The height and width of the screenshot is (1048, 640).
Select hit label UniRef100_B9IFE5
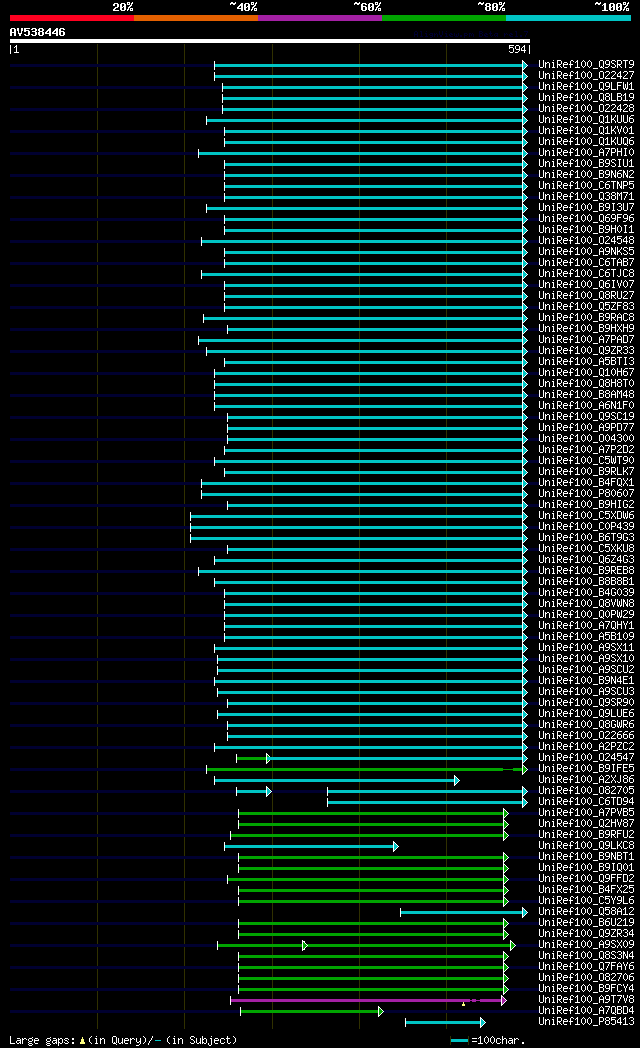coord(587,769)
